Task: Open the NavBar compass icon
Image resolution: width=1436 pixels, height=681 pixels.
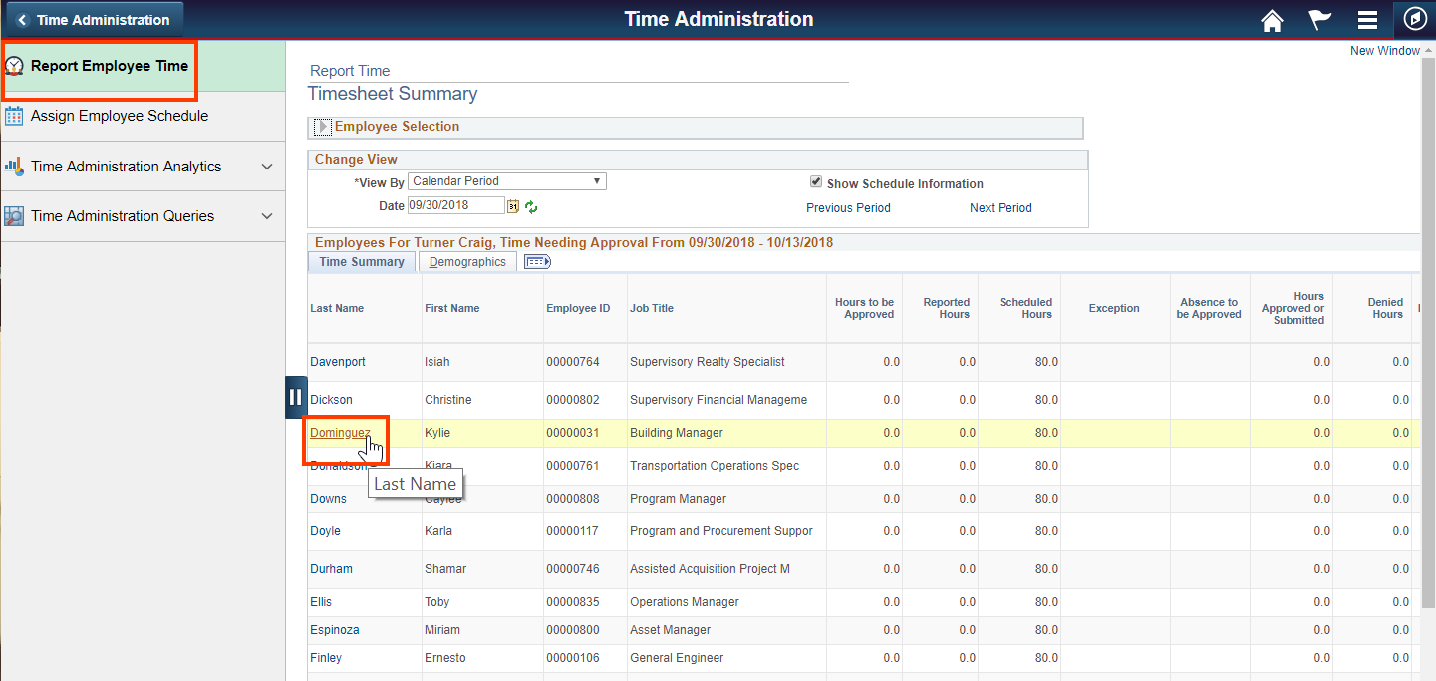Action: tap(1414, 18)
